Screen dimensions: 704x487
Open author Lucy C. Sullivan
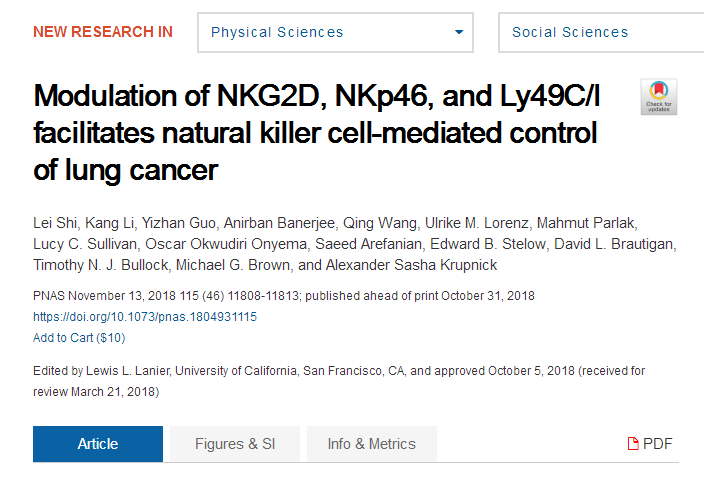(85, 244)
